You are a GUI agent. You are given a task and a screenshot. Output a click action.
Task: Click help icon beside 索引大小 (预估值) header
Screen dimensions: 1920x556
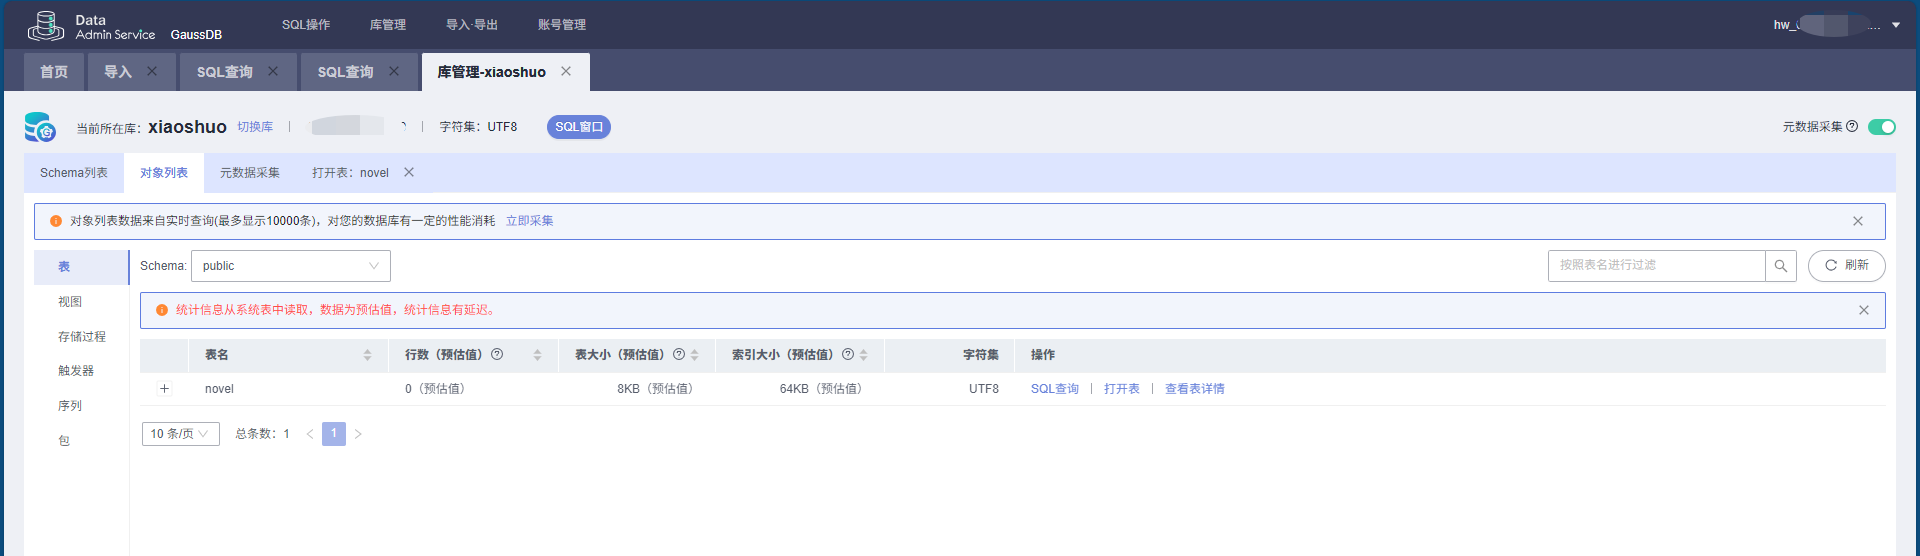coord(848,354)
